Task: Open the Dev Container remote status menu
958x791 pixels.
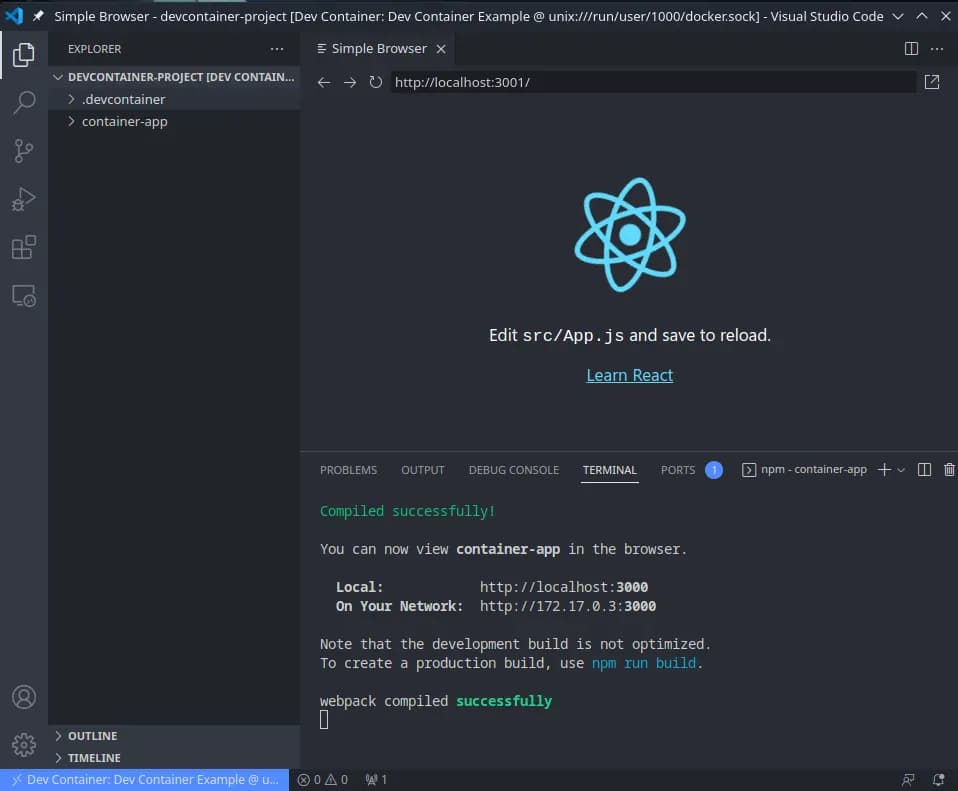Action: click(x=145, y=779)
